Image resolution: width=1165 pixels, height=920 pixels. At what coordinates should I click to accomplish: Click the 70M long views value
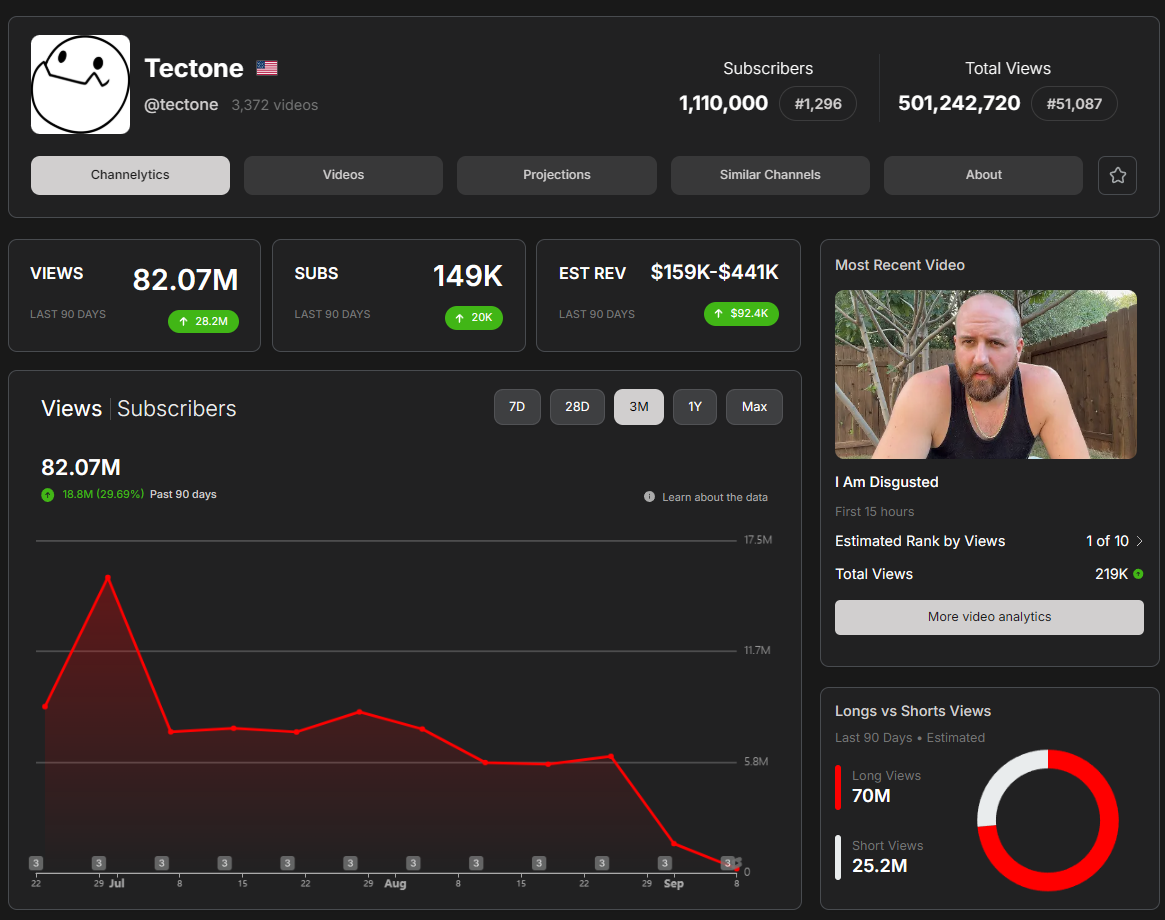(871, 796)
